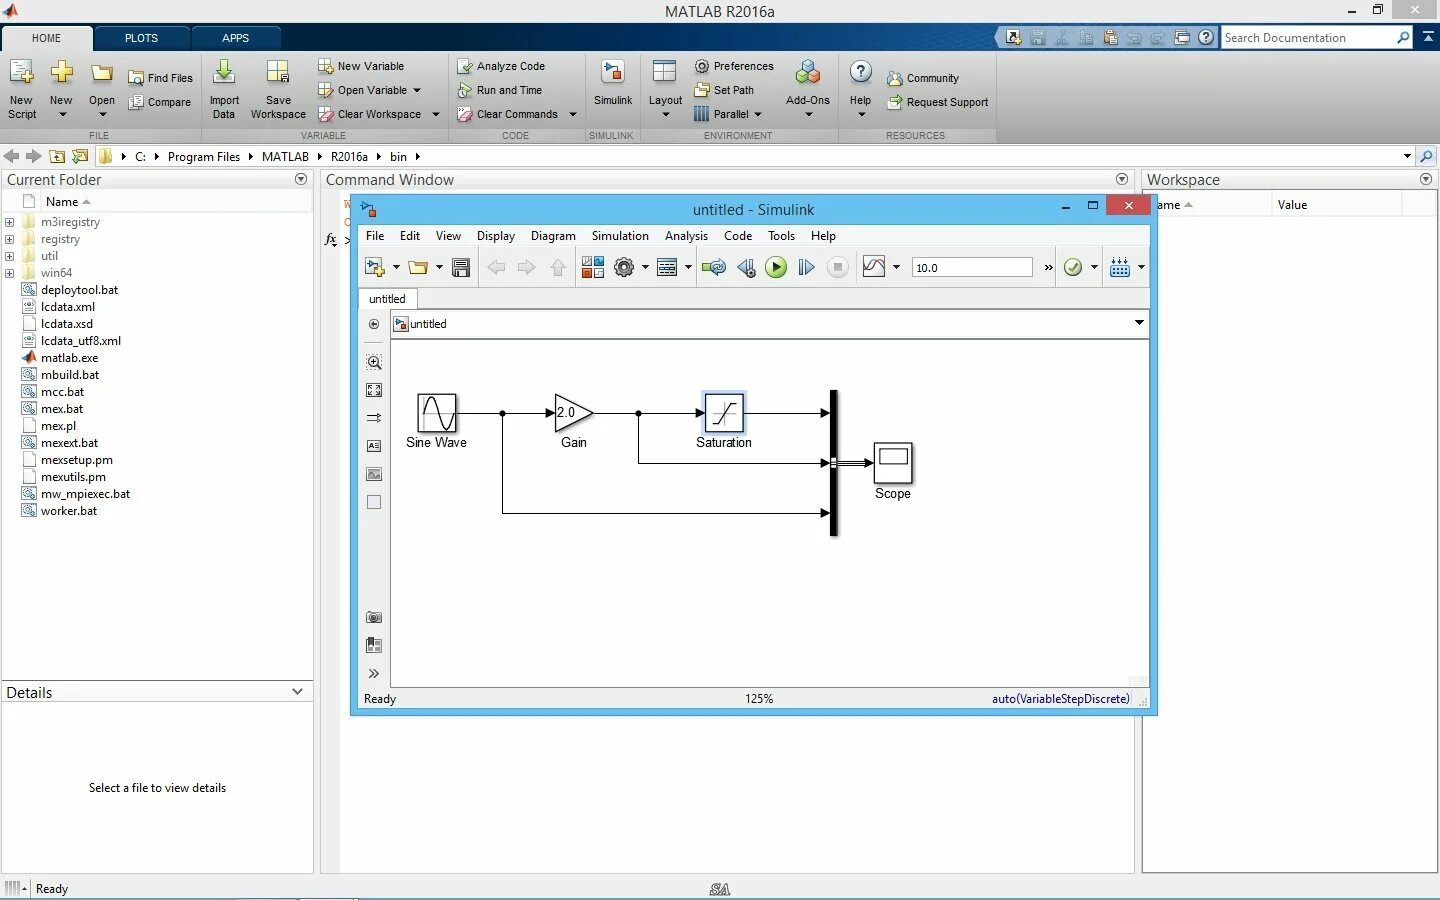The width and height of the screenshot is (1440, 900).
Task: Click the Find Files icon
Action: click(136, 78)
